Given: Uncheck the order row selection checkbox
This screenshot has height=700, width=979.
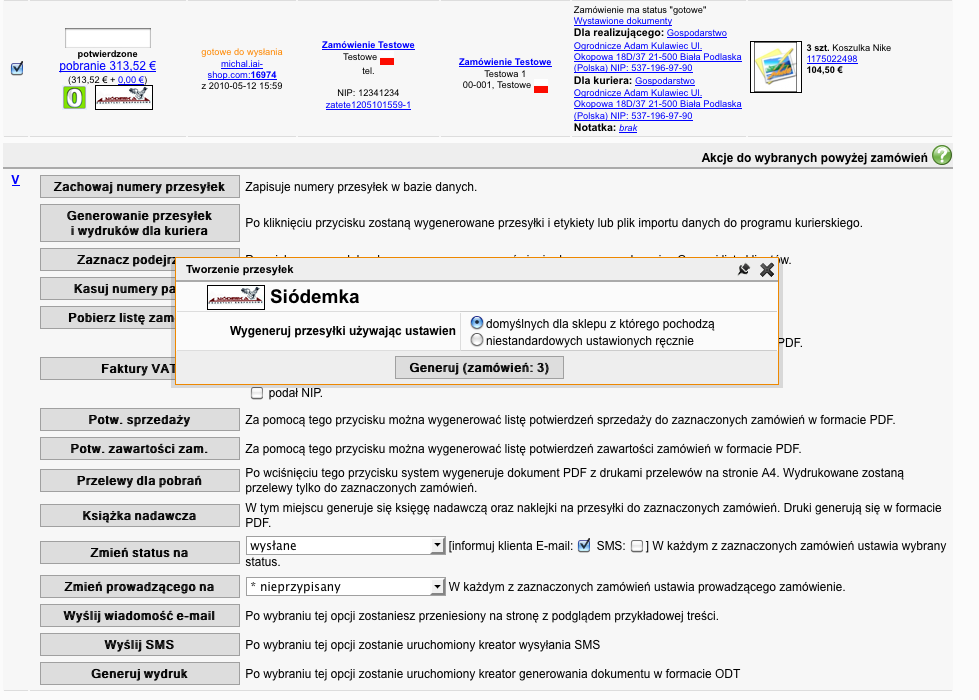Looking at the screenshot, I should 17,69.
